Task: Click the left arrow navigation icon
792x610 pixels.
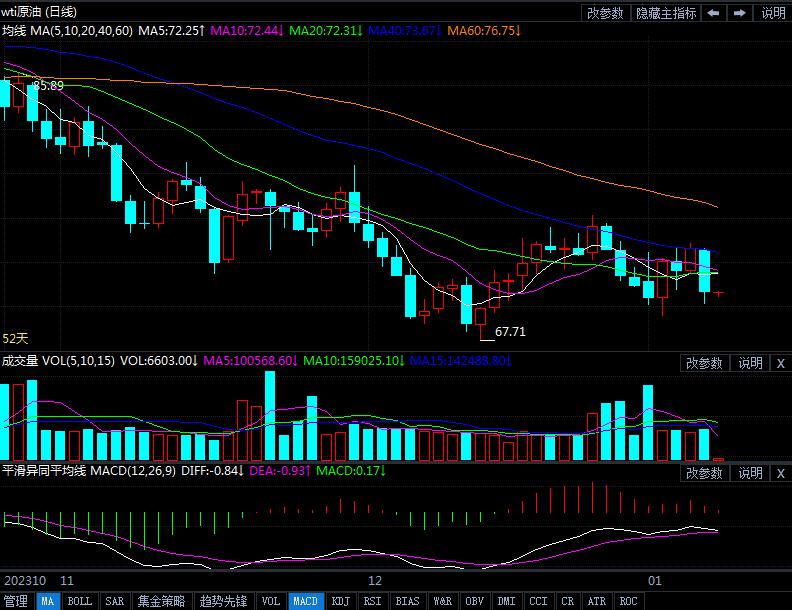Action: [x=714, y=13]
